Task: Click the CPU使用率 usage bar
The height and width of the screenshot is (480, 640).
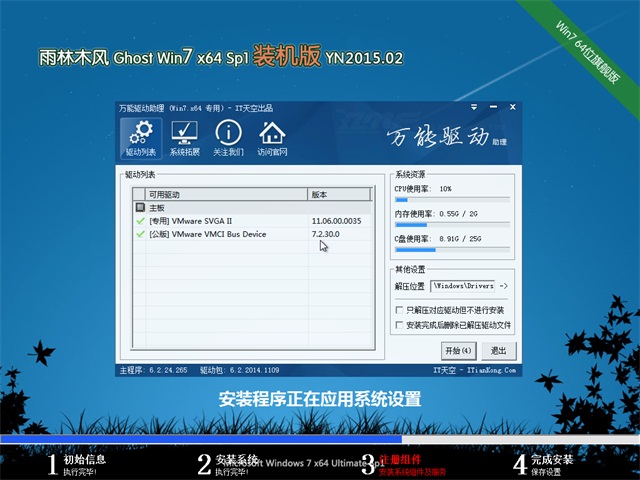Action: coord(452,199)
